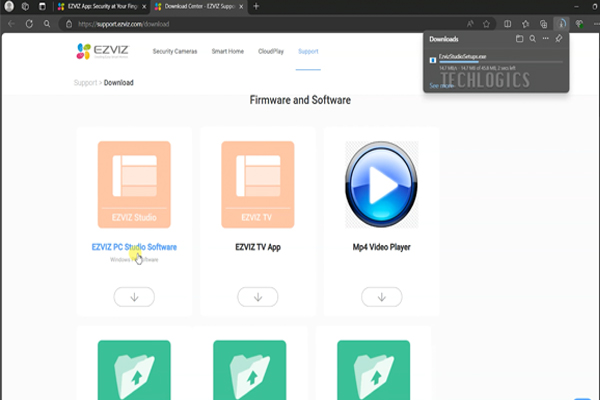This screenshot has height=400, width=600.
Task: Download Mp4 Video Player arrow button
Action: 381,296
